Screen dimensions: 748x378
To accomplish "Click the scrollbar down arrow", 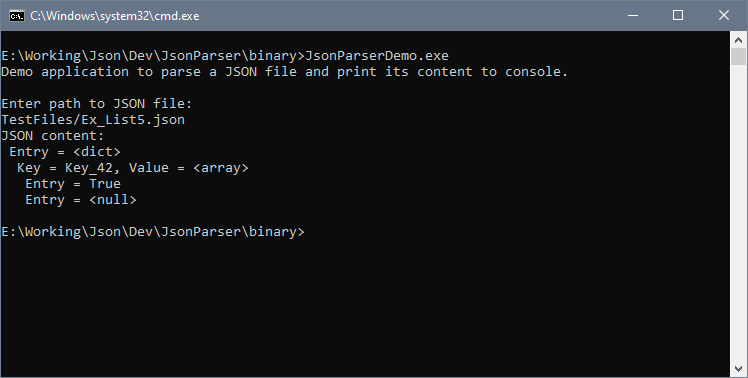I will tap(738, 369).
